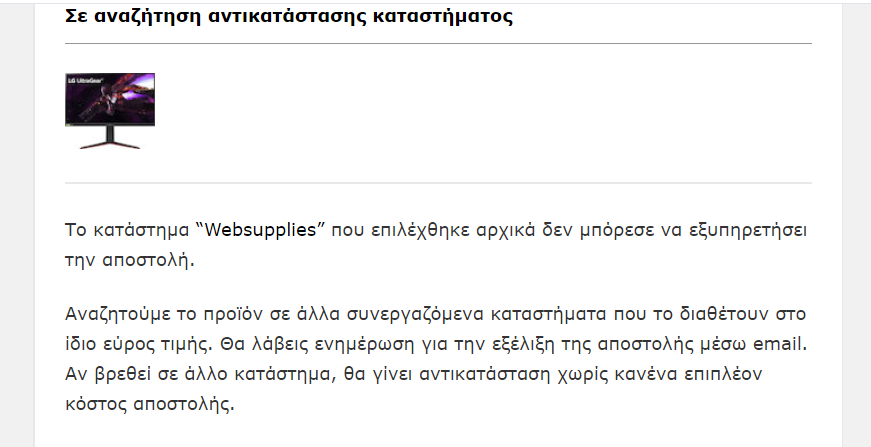Open the LG UltraGear monitor thumbnail
The height and width of the screenshot is (447, 871).
110,111
